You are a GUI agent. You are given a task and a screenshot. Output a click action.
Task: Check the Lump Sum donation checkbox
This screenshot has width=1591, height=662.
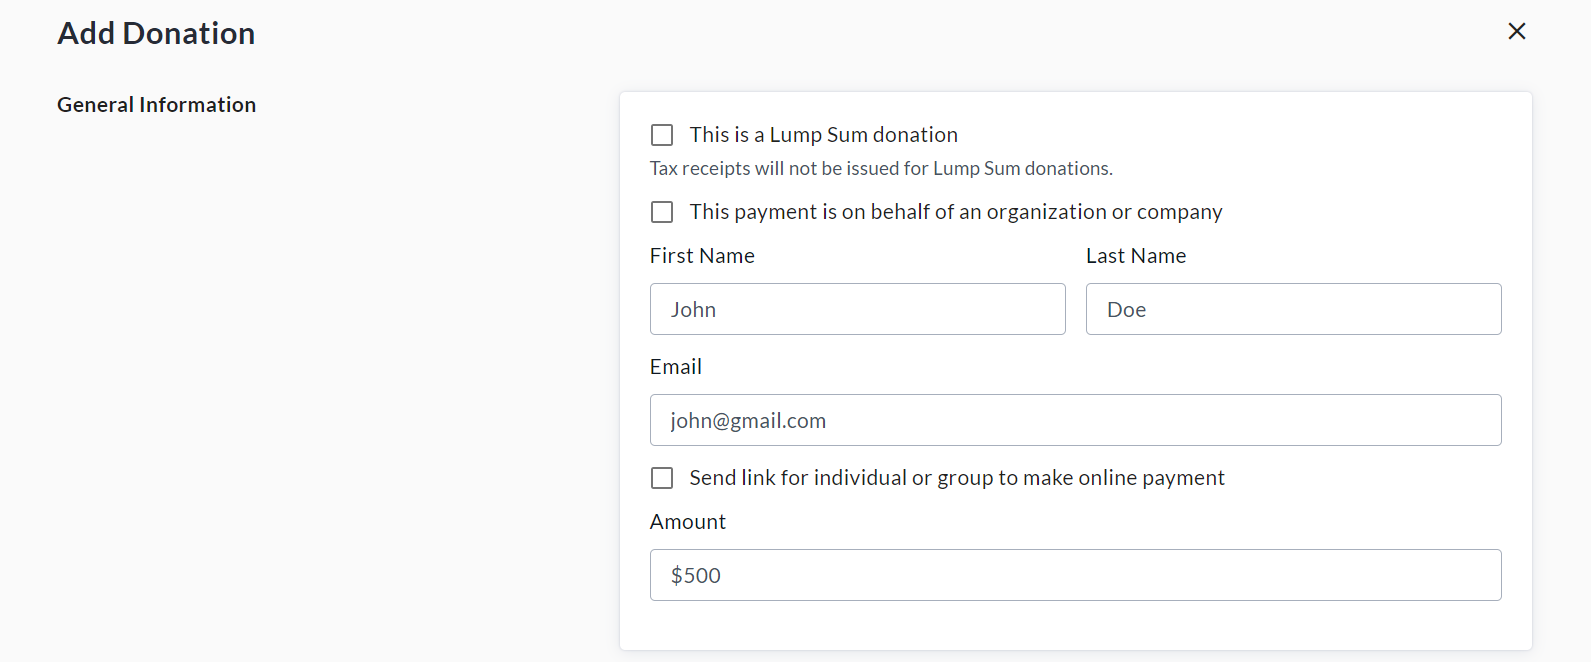point(662,135)
